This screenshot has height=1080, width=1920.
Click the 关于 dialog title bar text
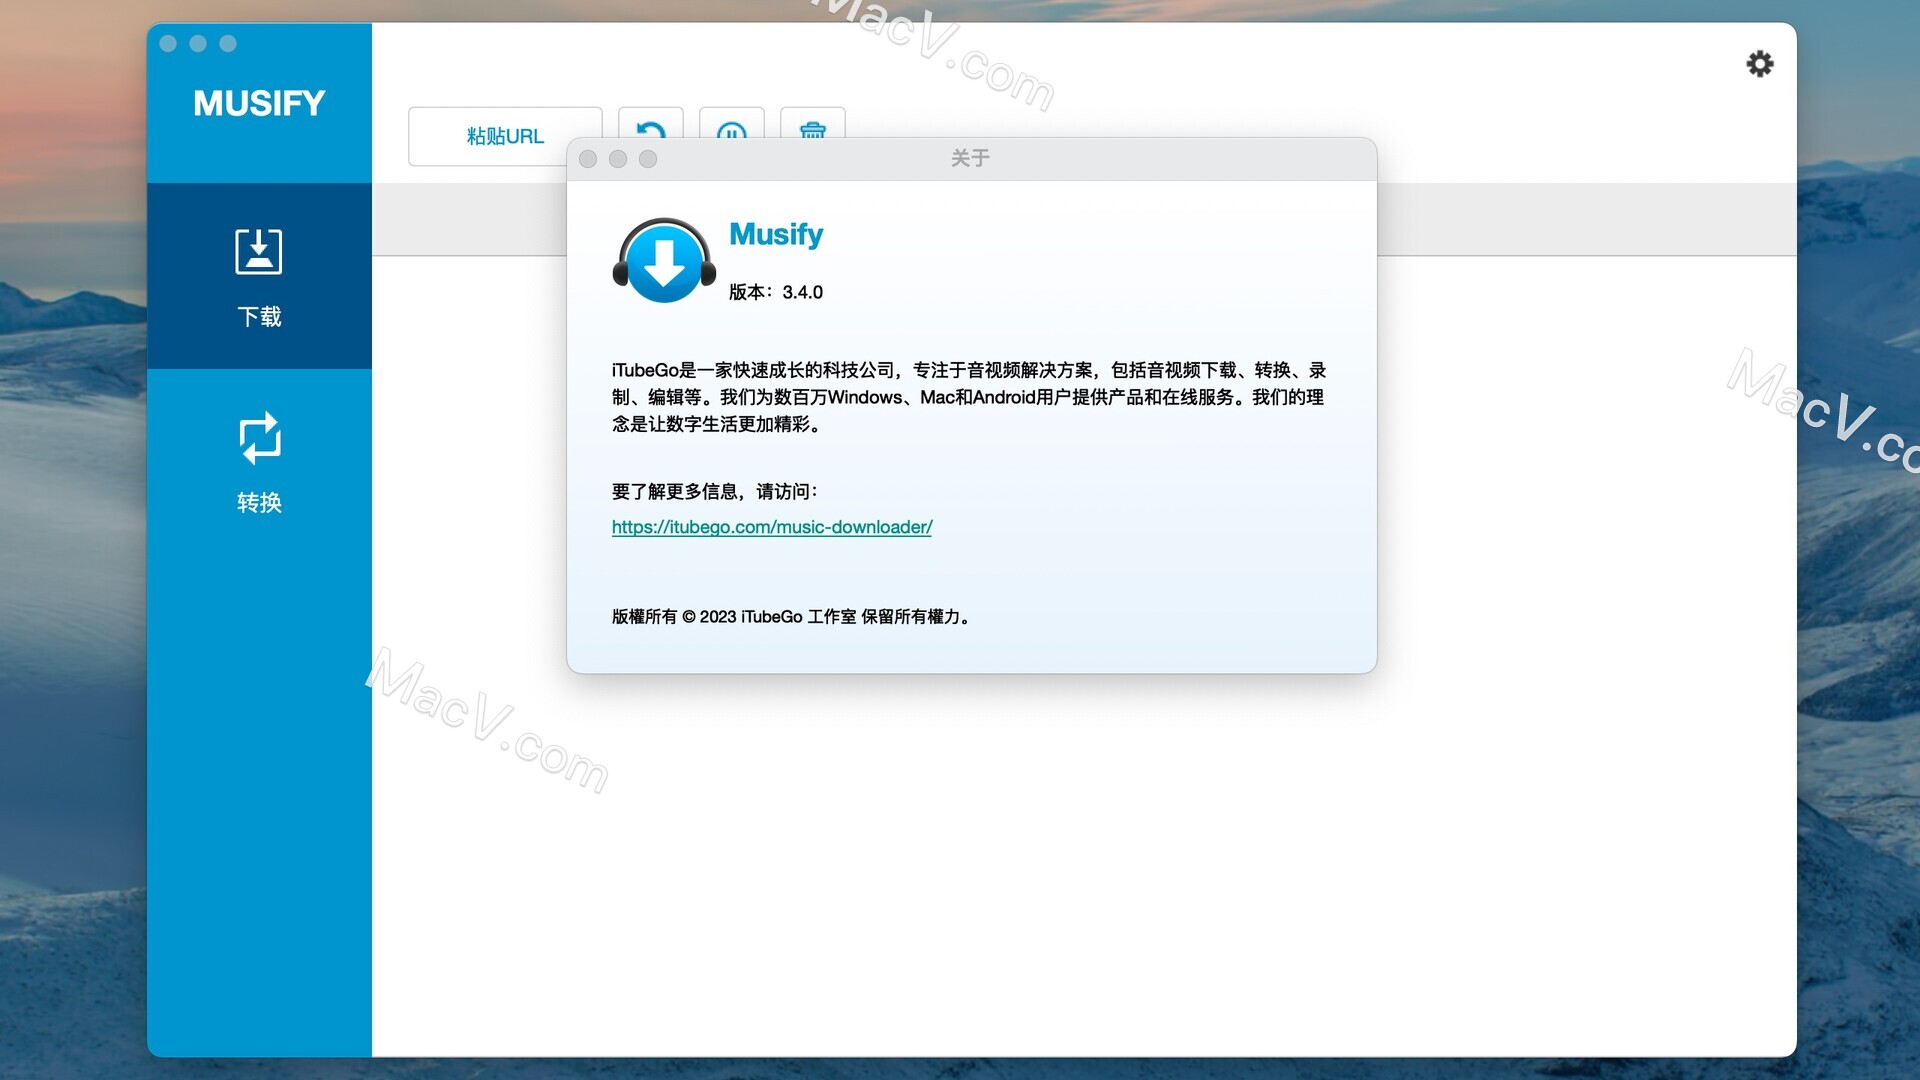970,158
